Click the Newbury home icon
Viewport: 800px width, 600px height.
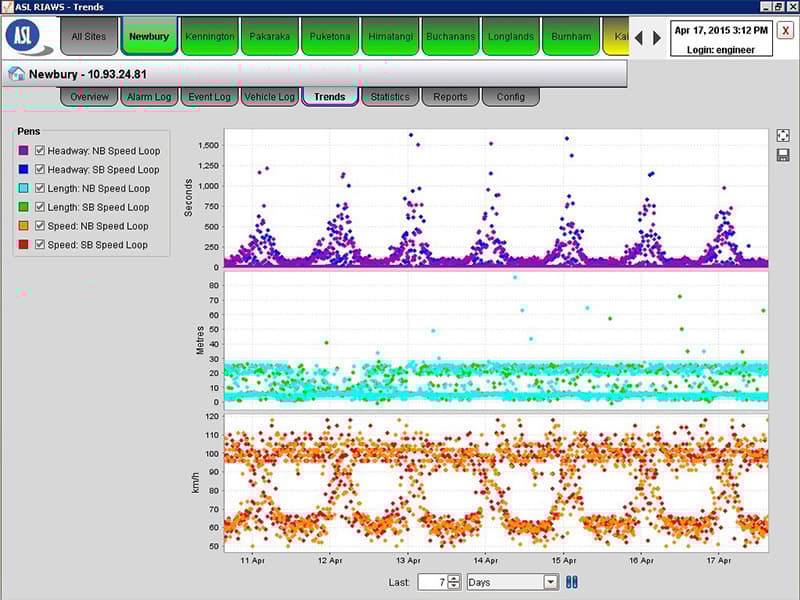pos(17,74)
